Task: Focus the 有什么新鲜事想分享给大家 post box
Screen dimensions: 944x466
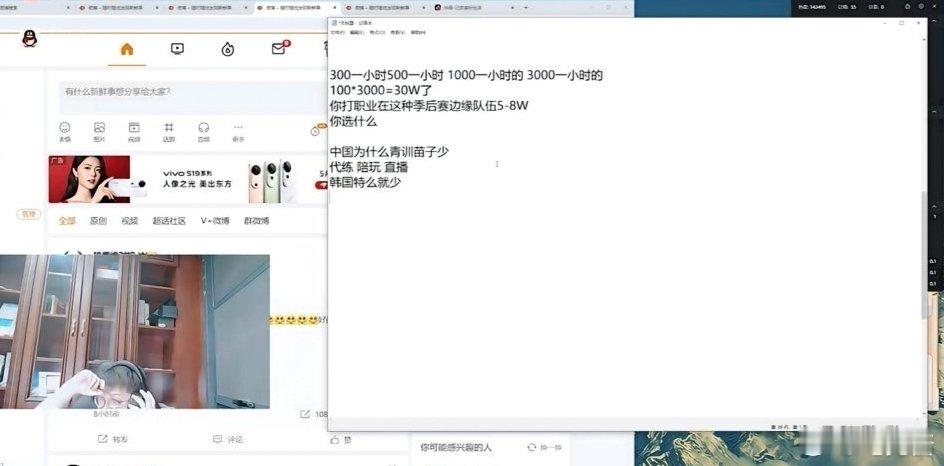Action: [194, 98]
